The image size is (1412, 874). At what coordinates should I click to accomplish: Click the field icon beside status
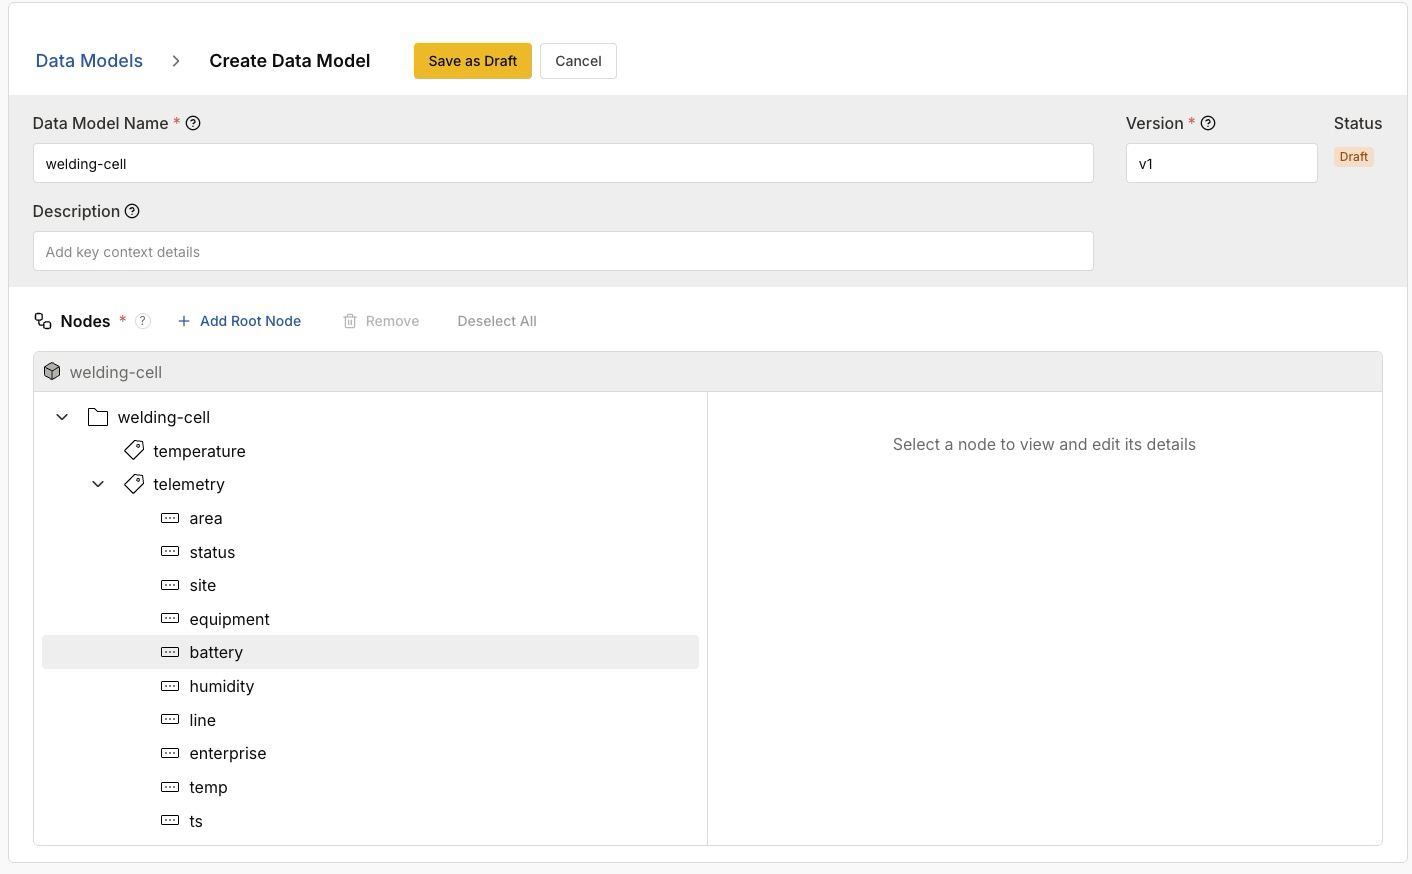pyautogui.click(x=170, y=552)
